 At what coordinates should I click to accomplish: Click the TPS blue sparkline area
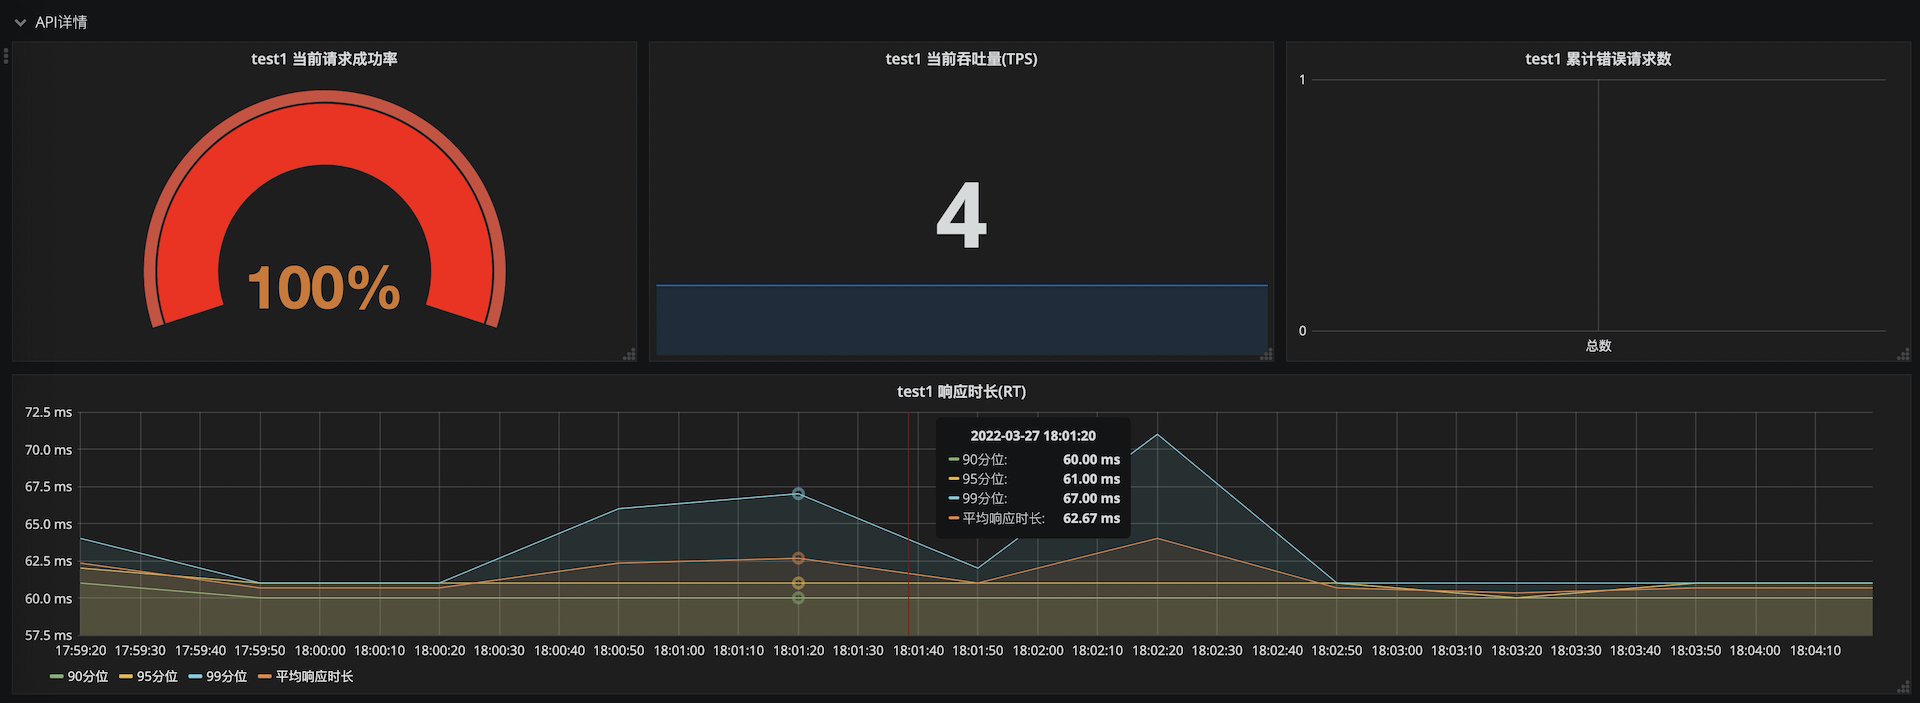tap(961, 320)
